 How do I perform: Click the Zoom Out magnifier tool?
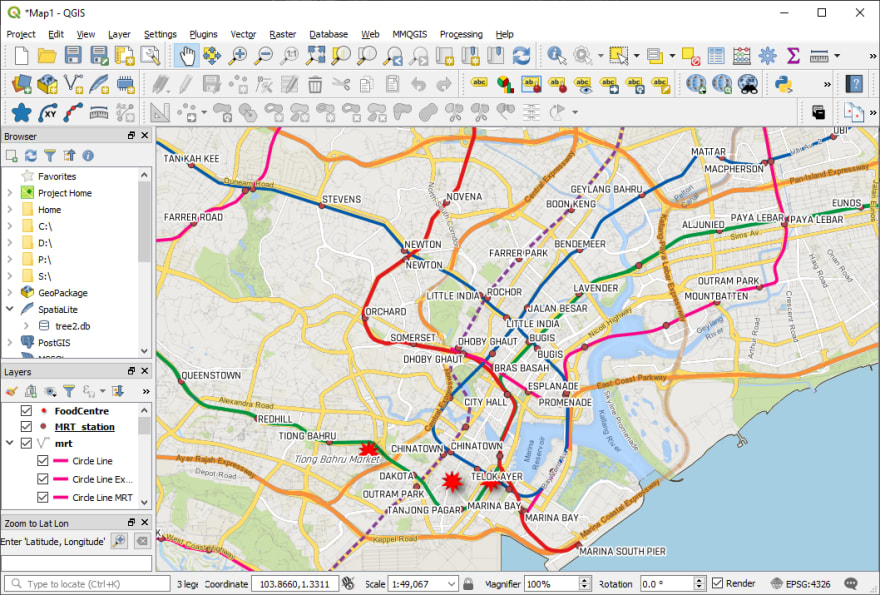(264, 56)
